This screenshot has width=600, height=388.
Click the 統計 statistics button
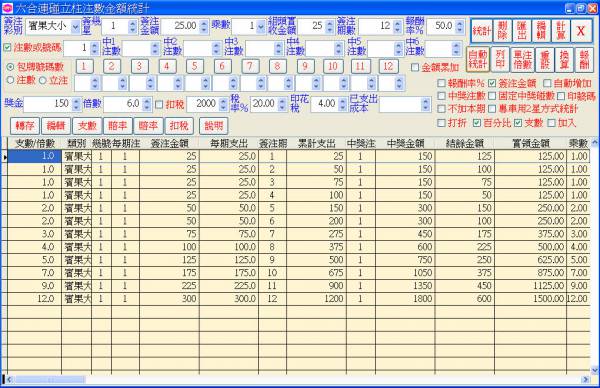click(481, 31)
